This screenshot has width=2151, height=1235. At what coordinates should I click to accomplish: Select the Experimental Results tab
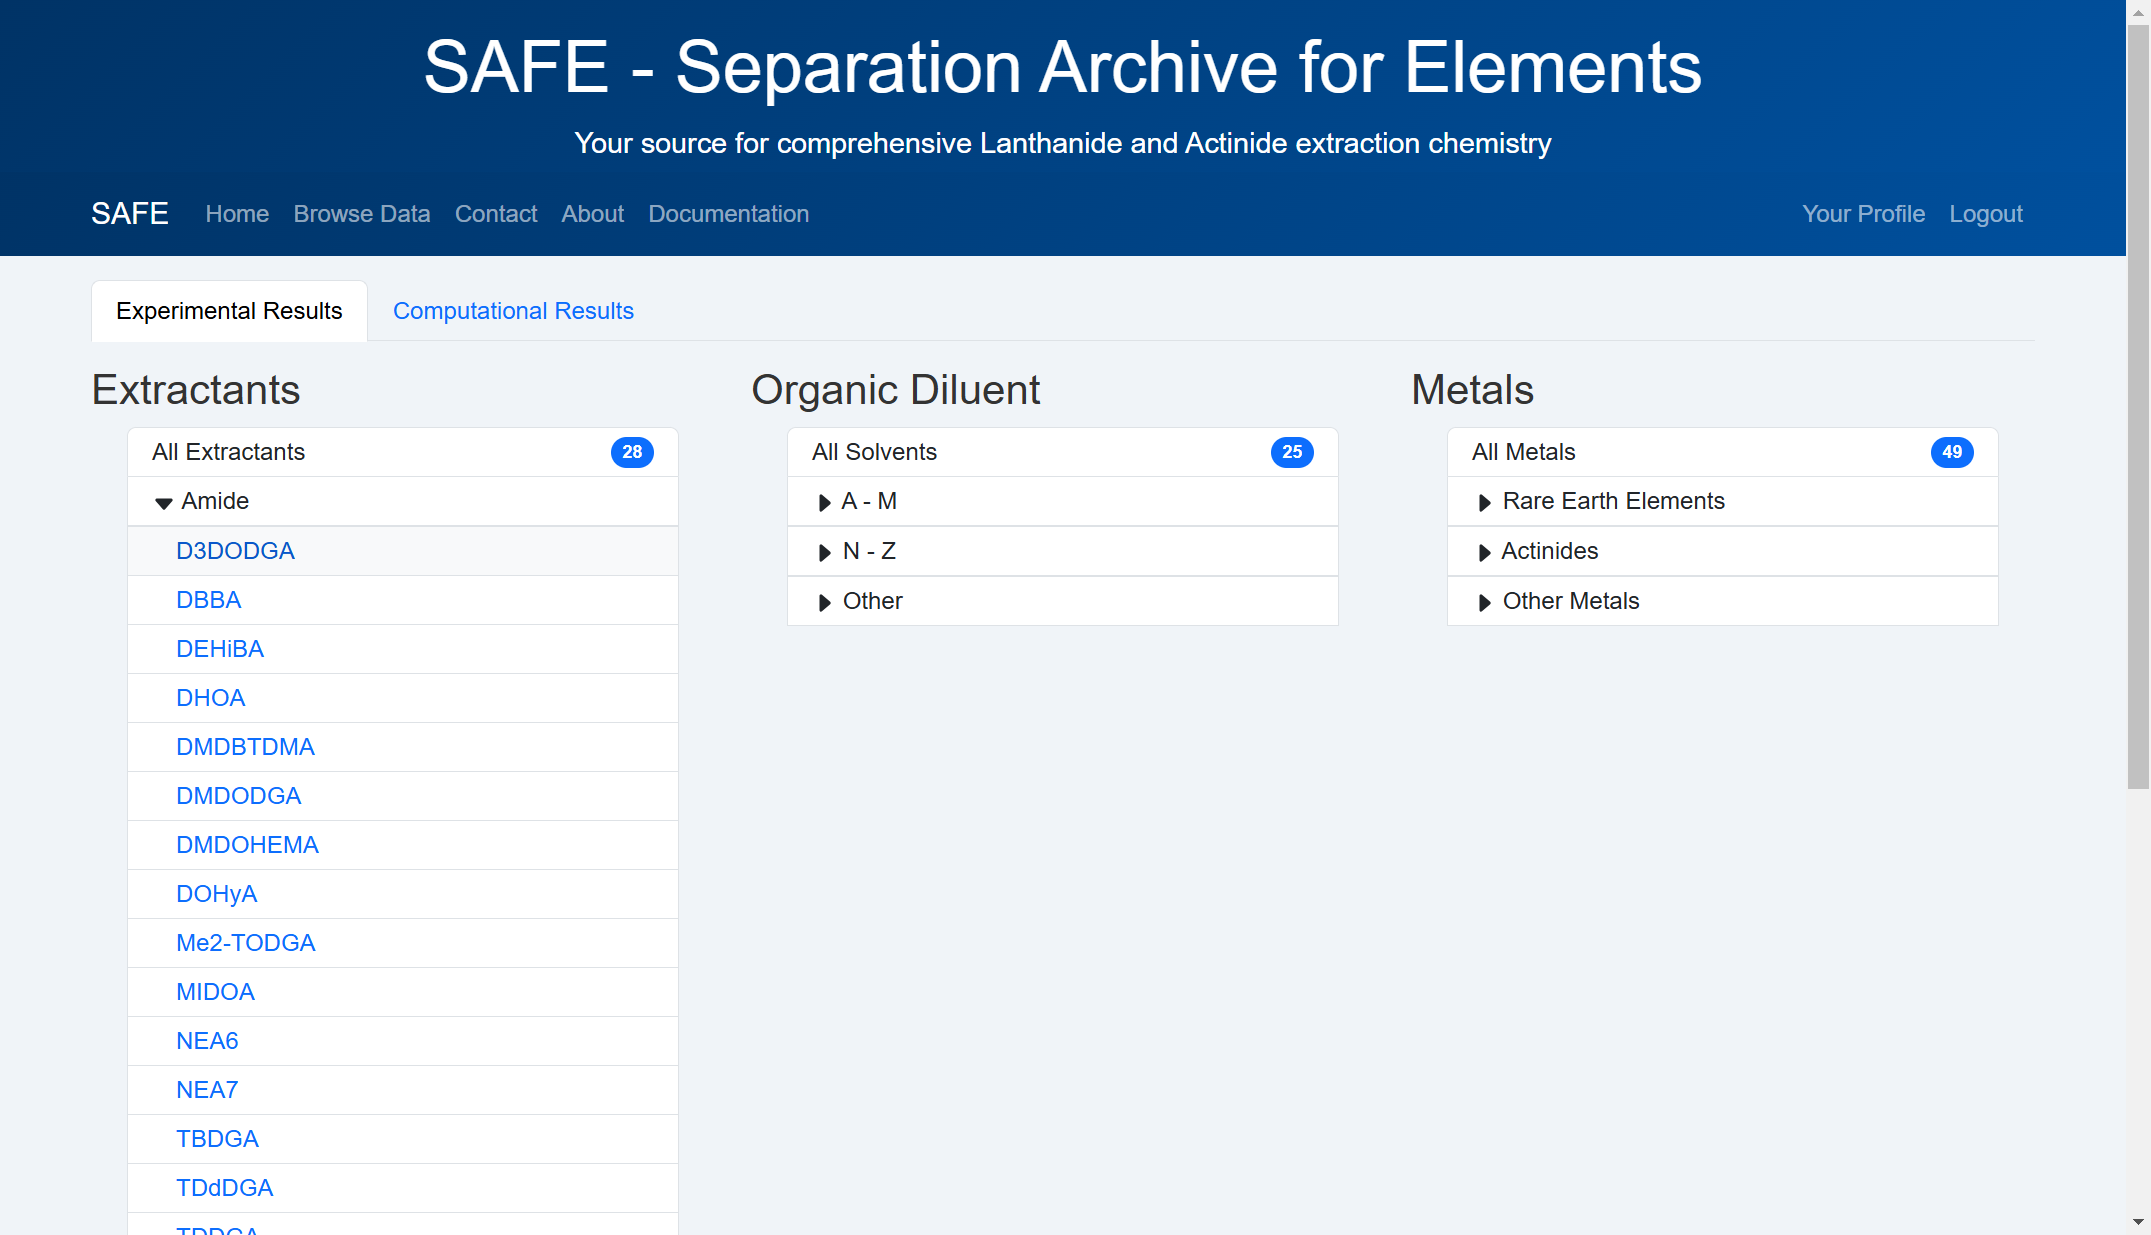[229, 311]
